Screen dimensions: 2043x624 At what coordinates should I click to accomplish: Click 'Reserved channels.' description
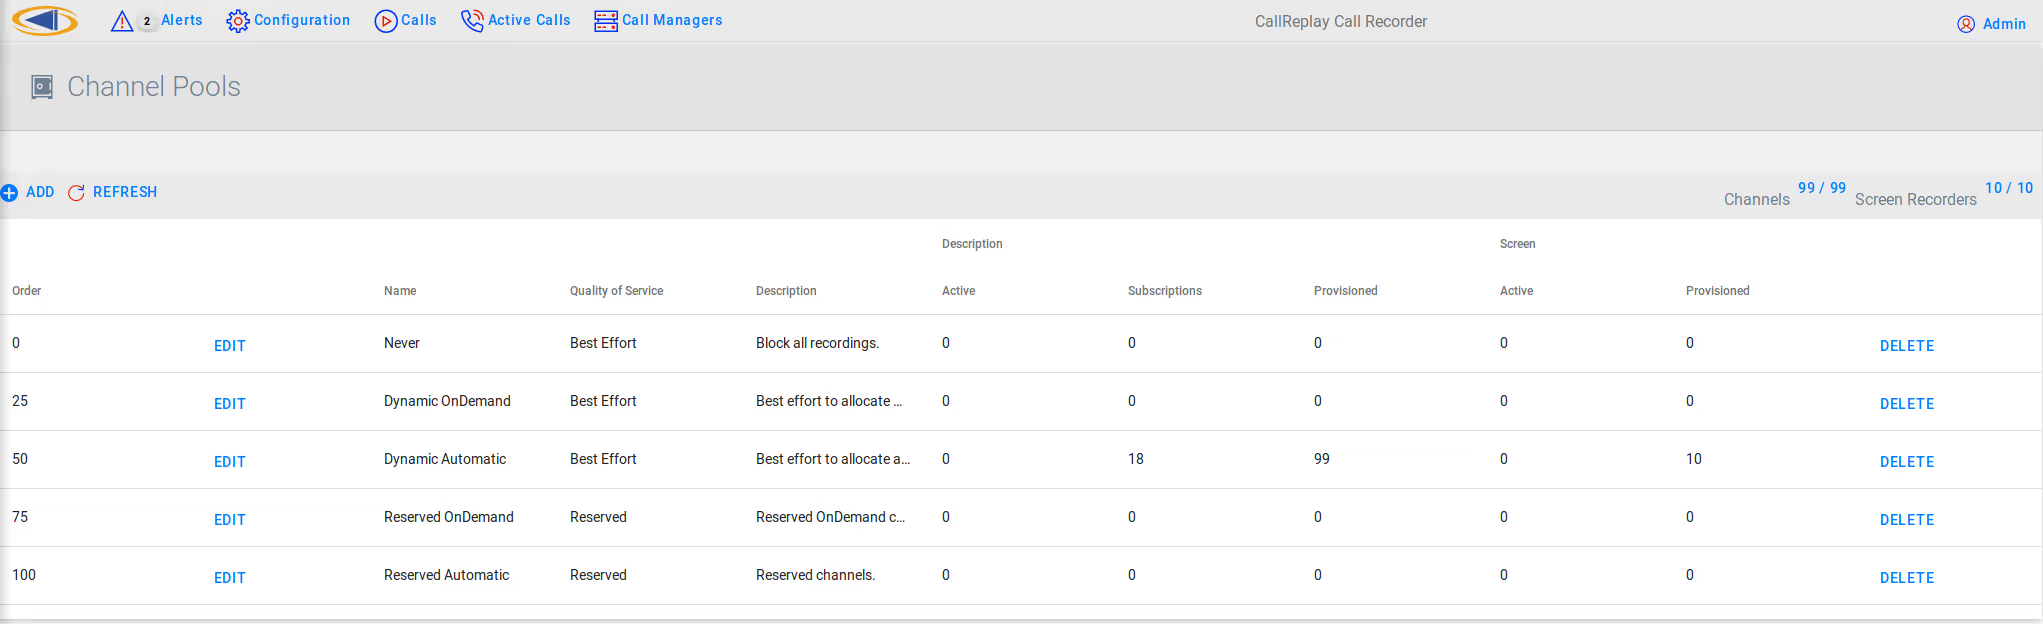tap(816, 575)
